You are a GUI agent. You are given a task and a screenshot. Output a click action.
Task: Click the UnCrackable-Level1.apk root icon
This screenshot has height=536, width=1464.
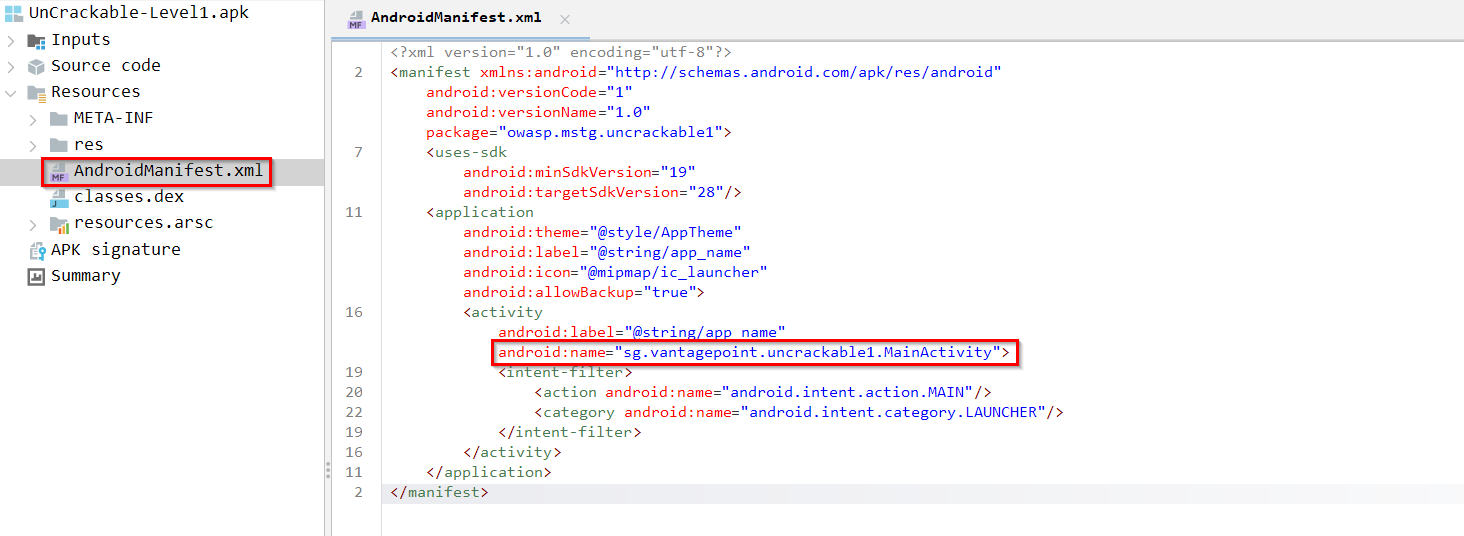click(x=13, y=14)
